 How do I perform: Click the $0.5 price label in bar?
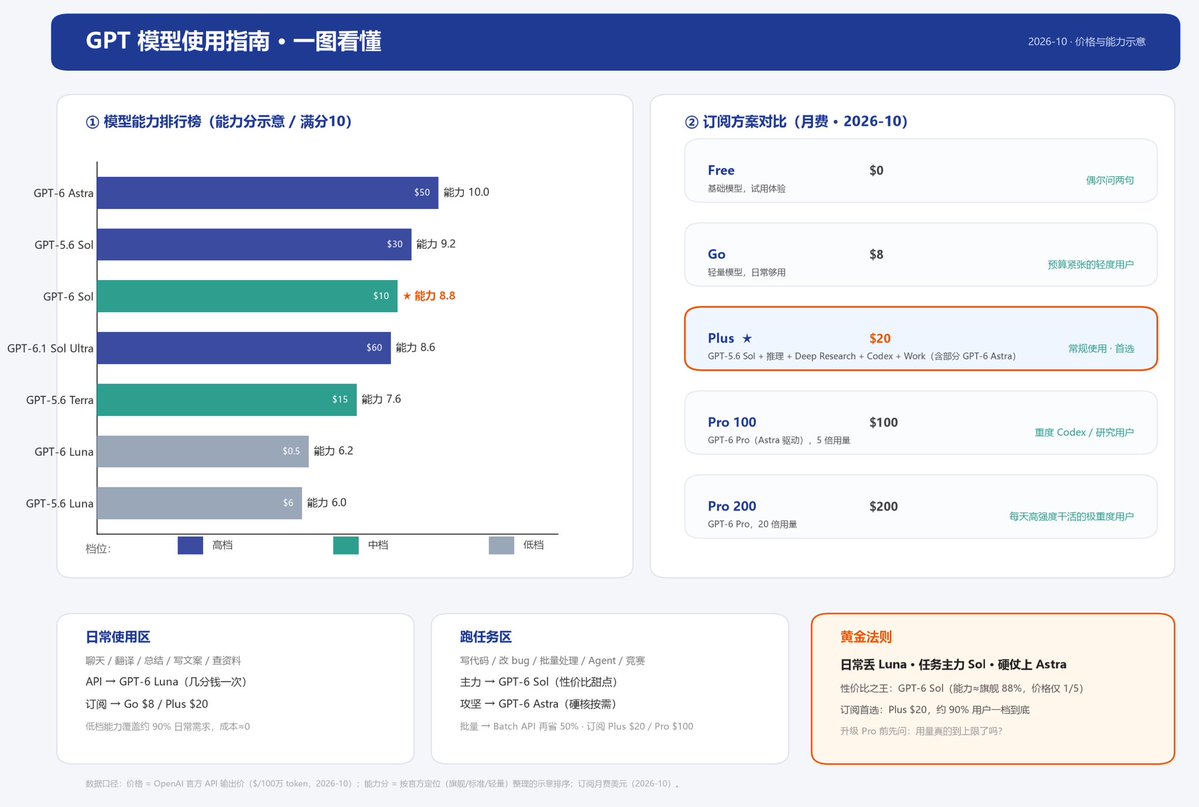(291, 451)
